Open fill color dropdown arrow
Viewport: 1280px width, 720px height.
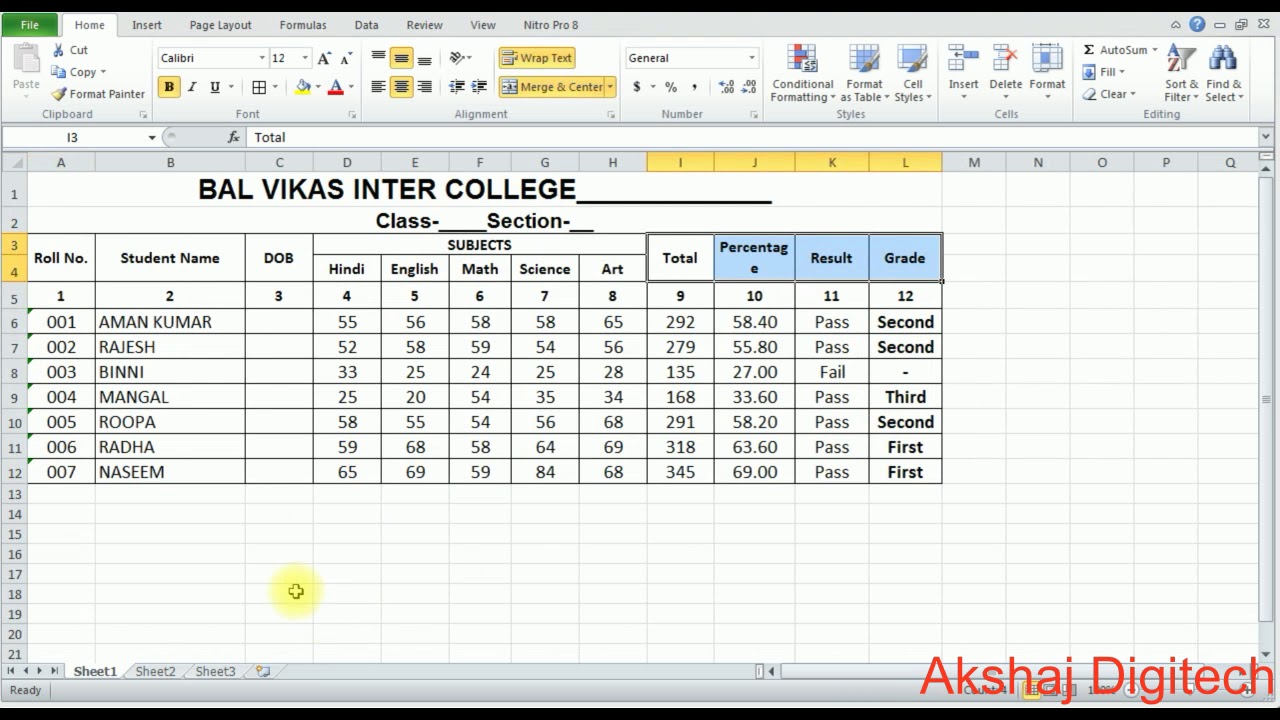[x=318, y=87]
